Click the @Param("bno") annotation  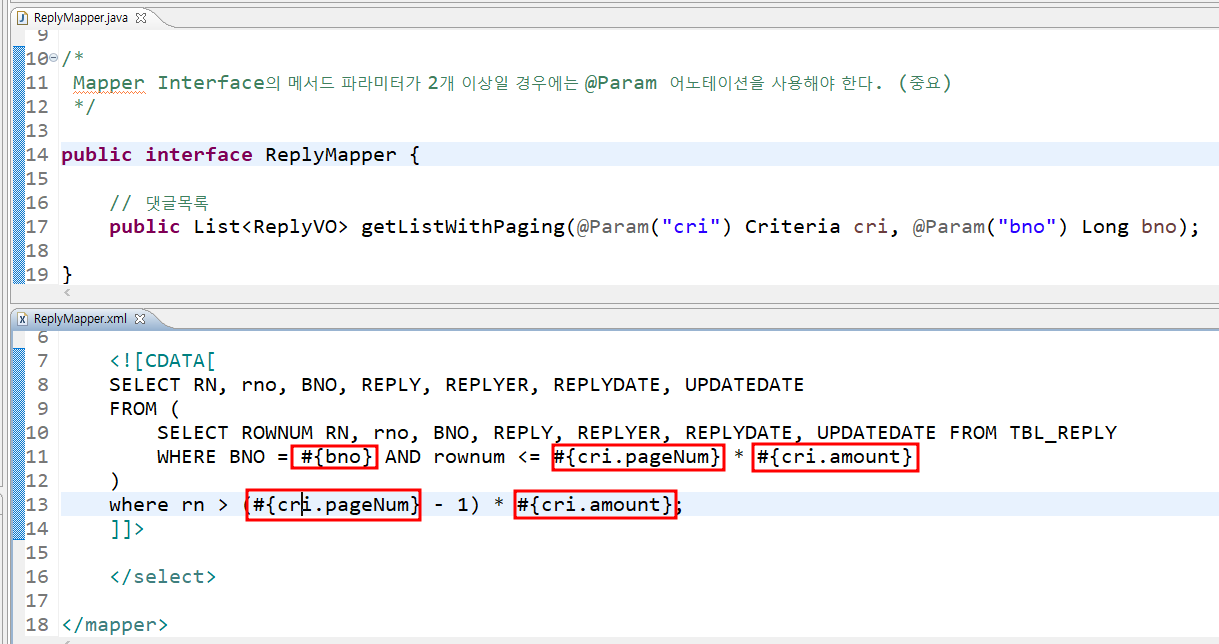(991, 227)
